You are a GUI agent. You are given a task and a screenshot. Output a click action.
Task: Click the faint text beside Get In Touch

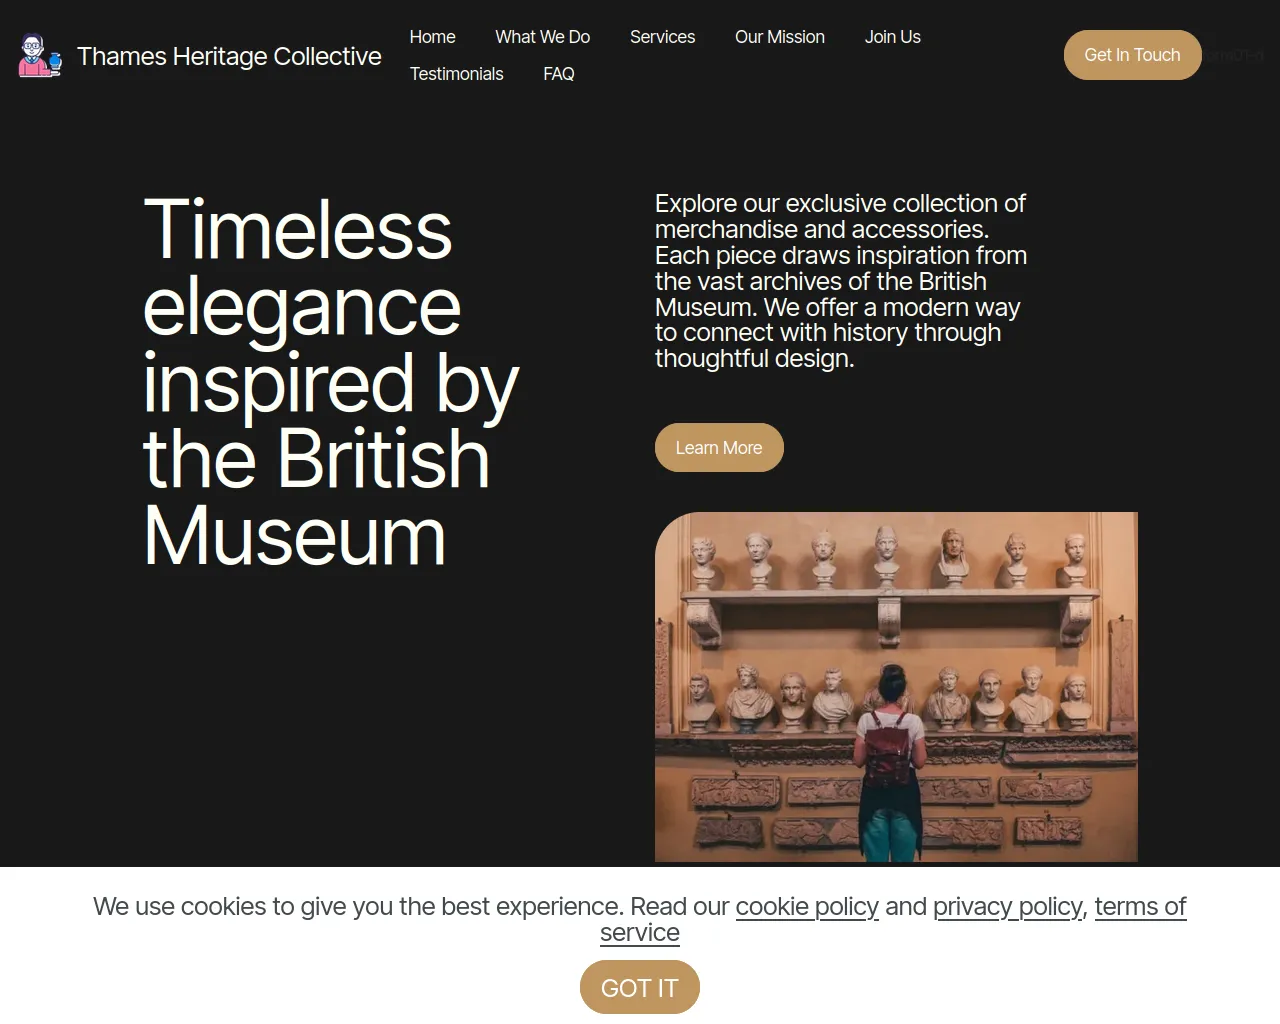(1235, 55)
